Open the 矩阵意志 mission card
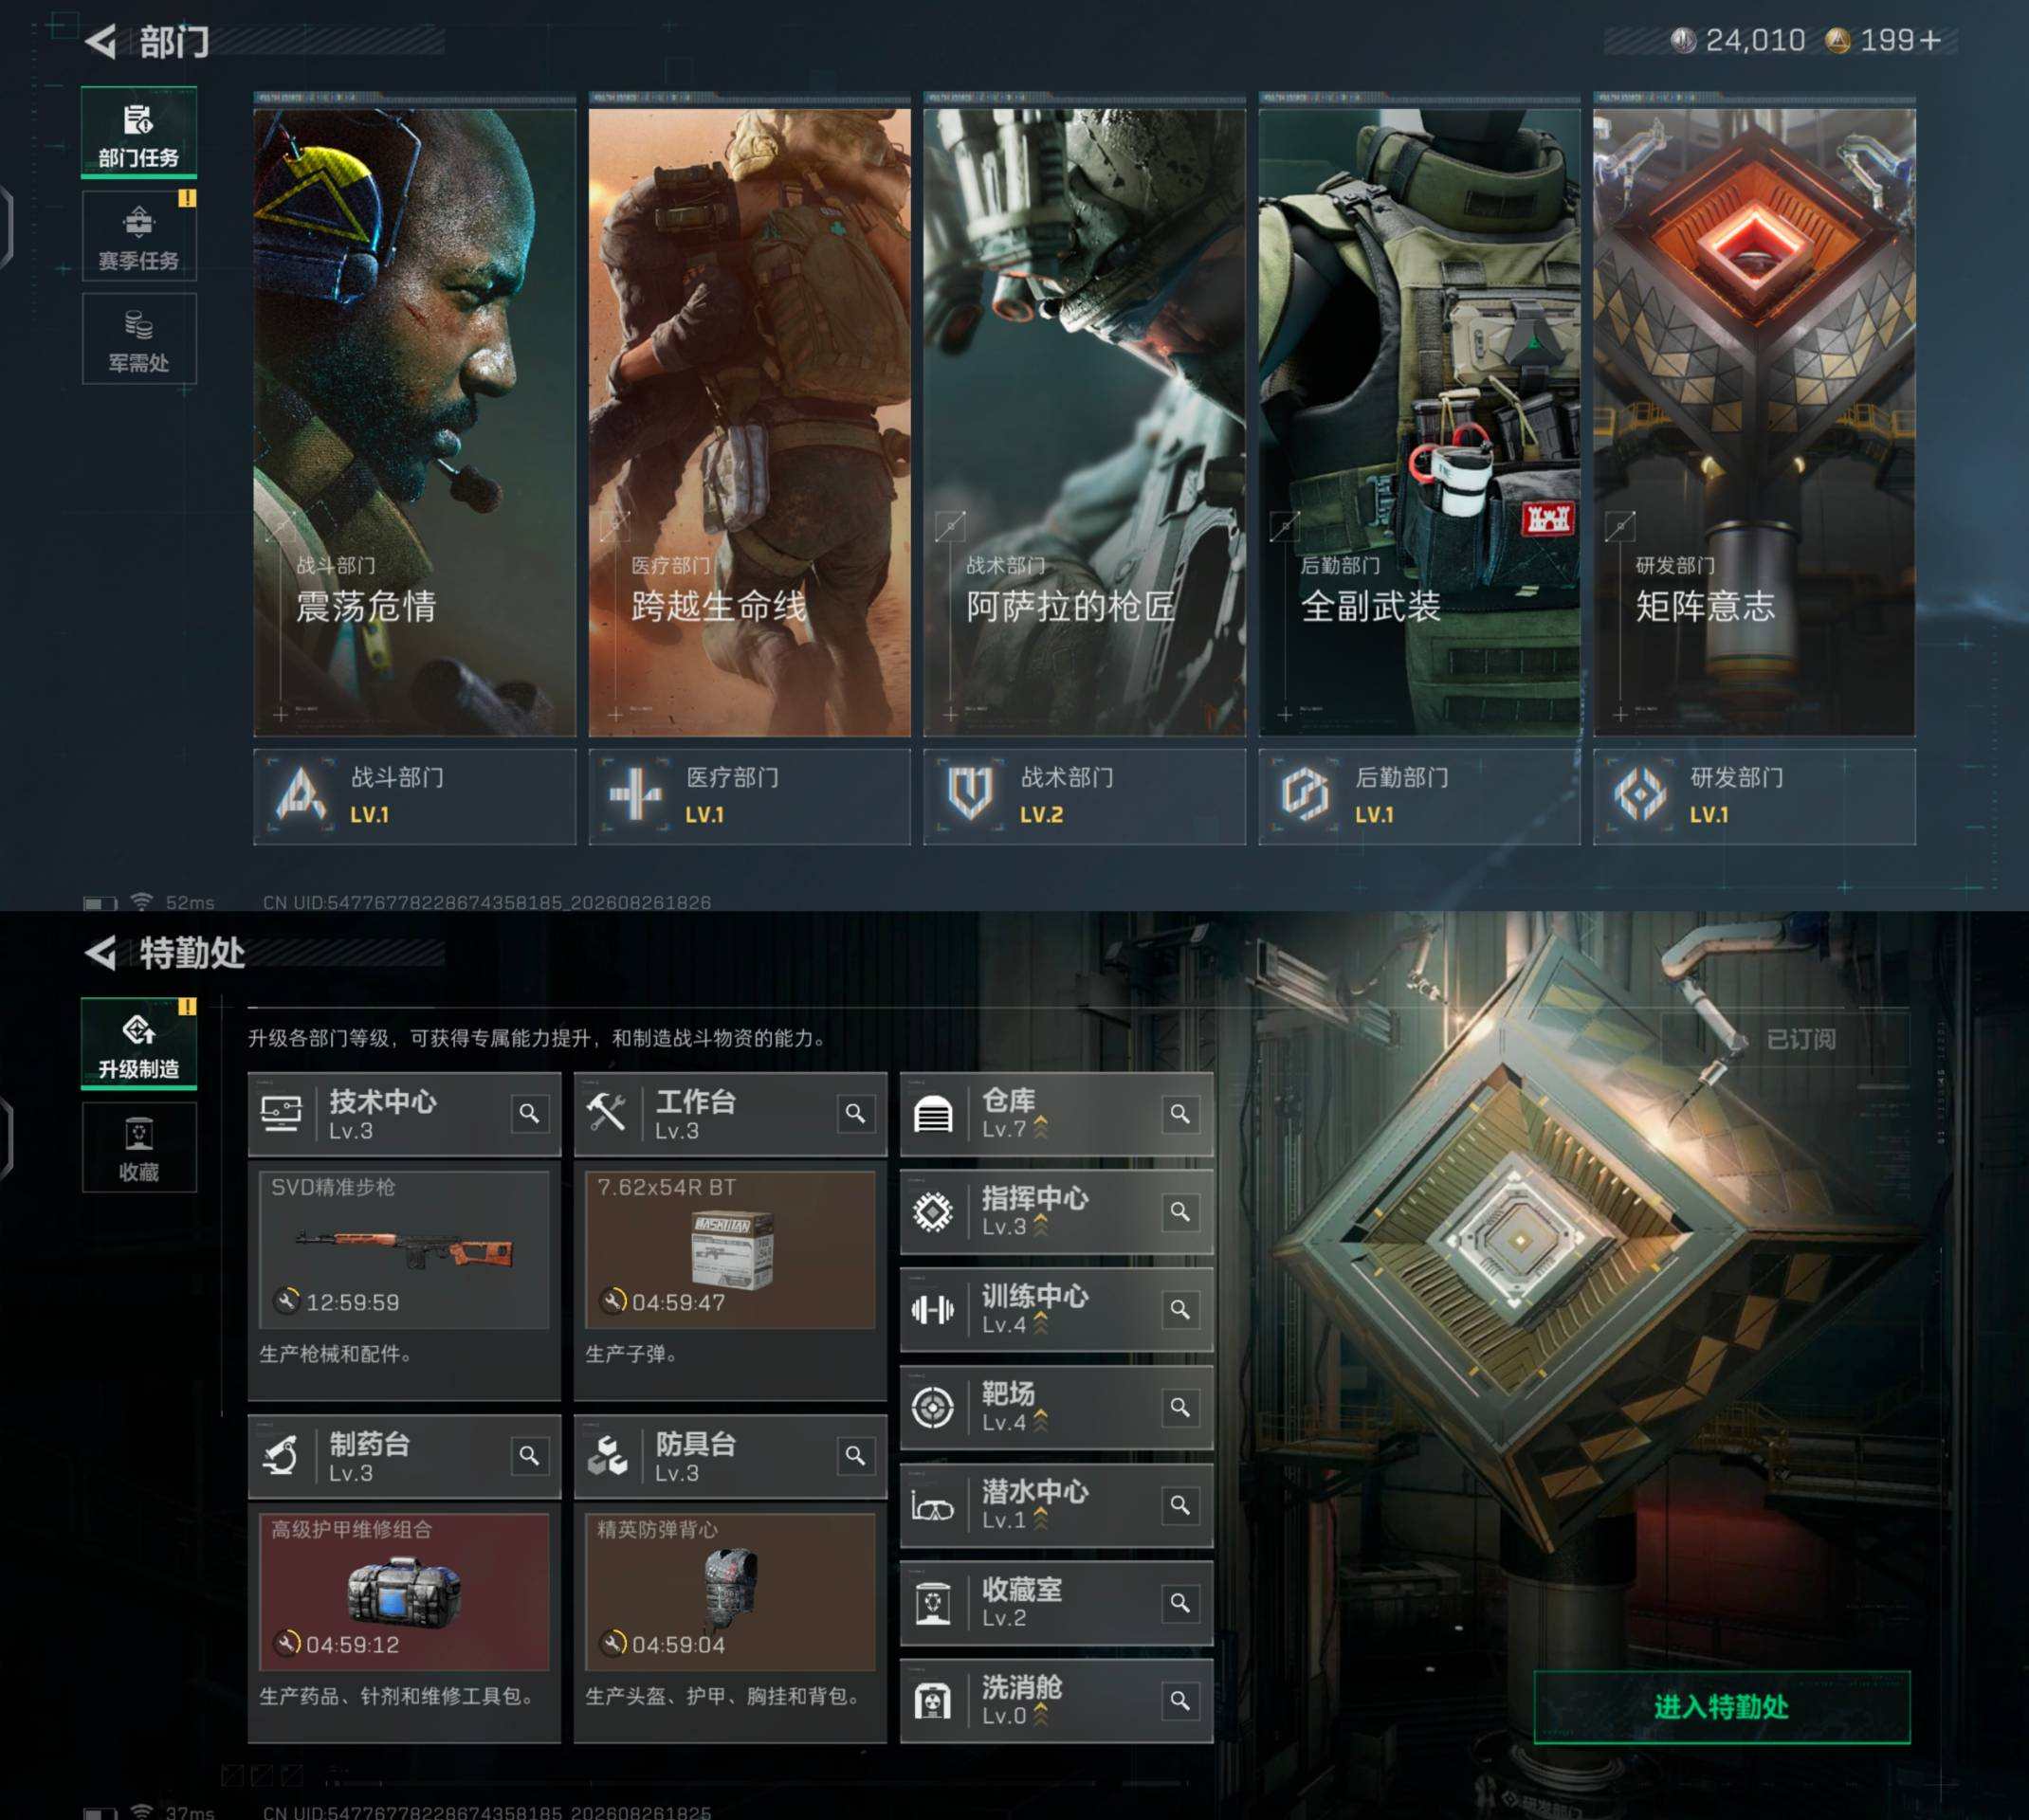Image resolution: width=2029 pixels, height=1820 pixels. 1754,422
